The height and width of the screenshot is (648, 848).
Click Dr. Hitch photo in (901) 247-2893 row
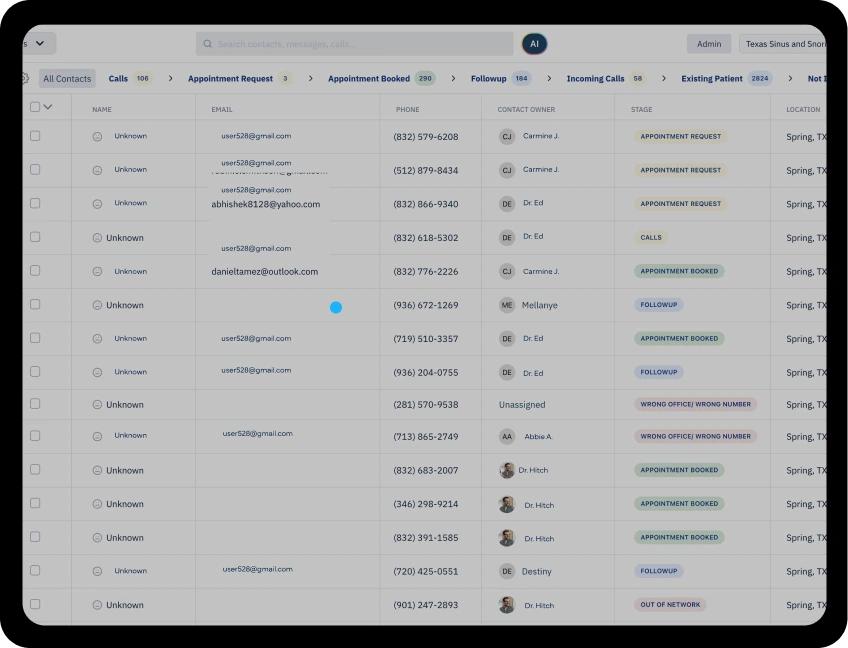[507, 605]
